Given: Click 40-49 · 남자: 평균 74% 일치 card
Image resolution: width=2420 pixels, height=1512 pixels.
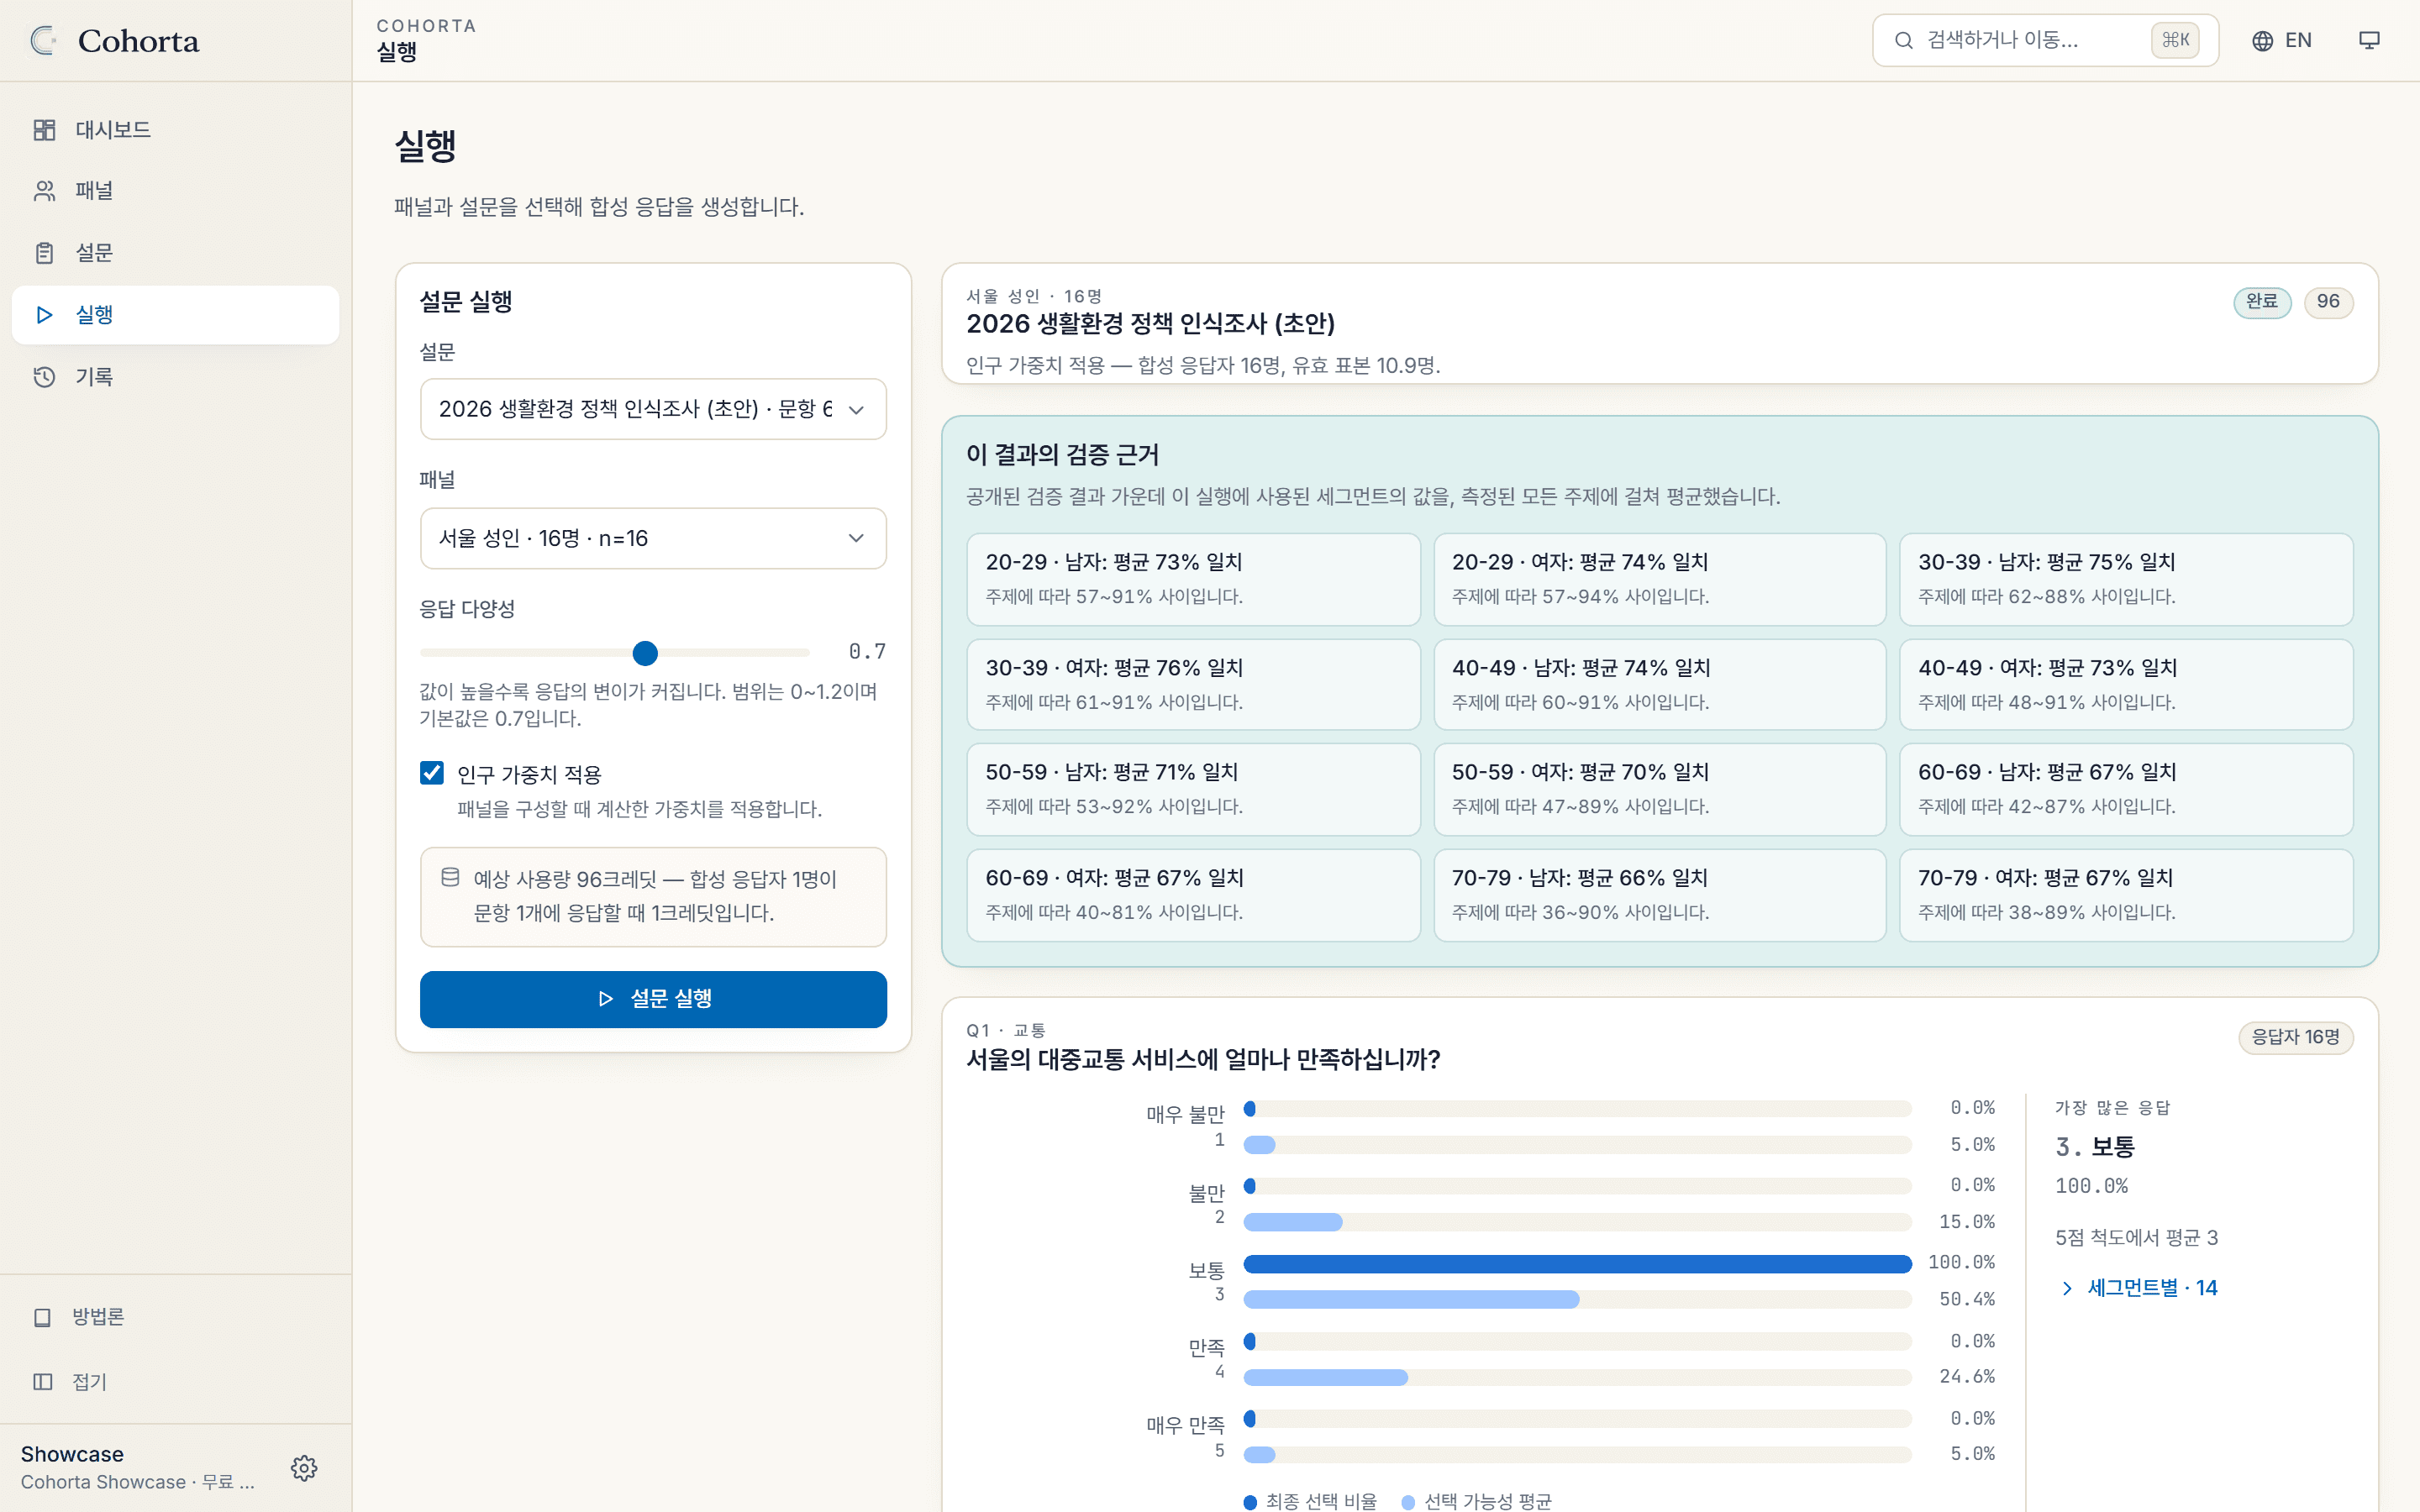Looking at the screenshot, I should pos(1659,685).
